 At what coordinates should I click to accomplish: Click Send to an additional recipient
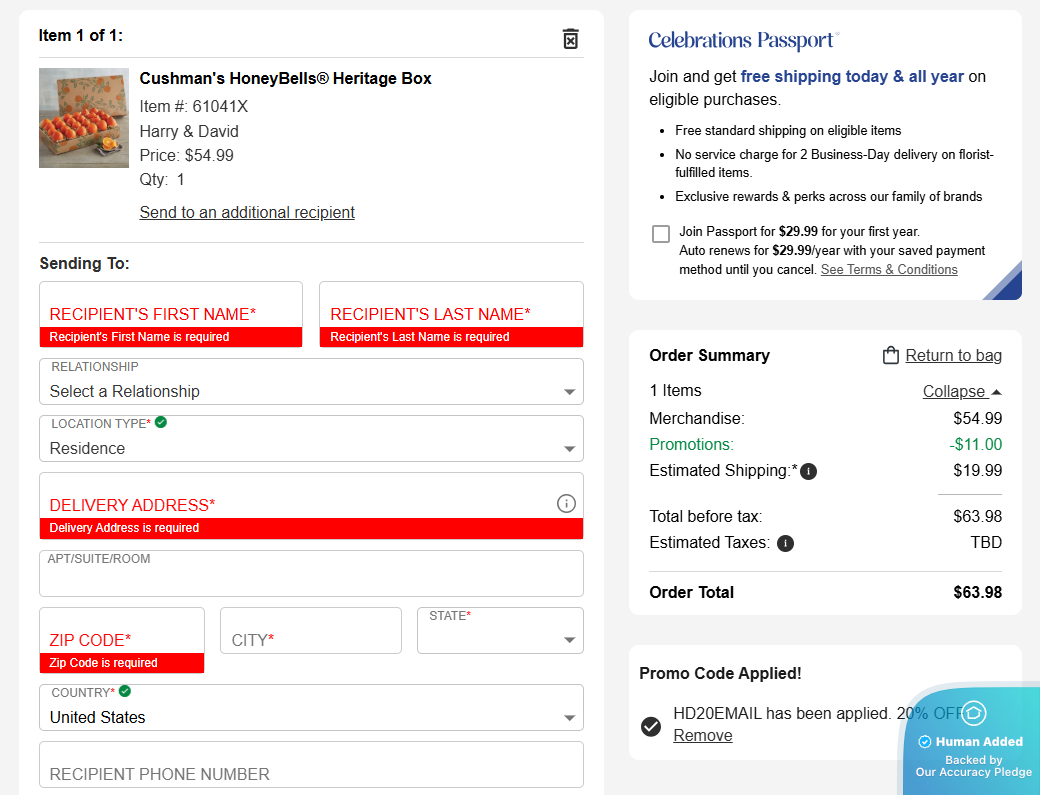(247, 212)
